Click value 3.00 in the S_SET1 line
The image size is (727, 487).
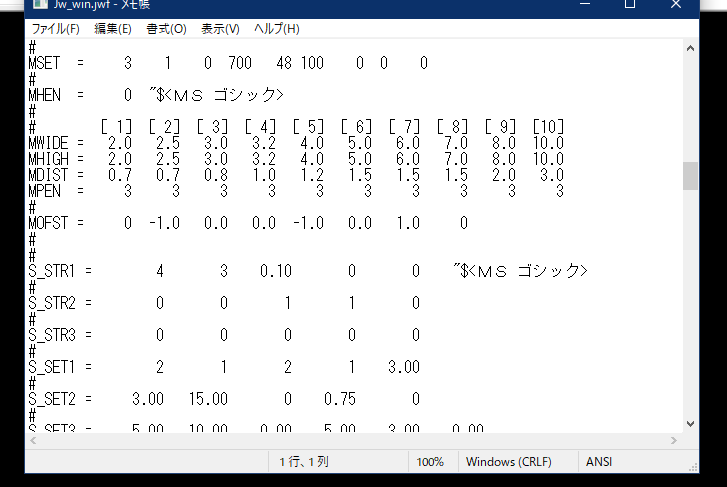coord(404,367)
